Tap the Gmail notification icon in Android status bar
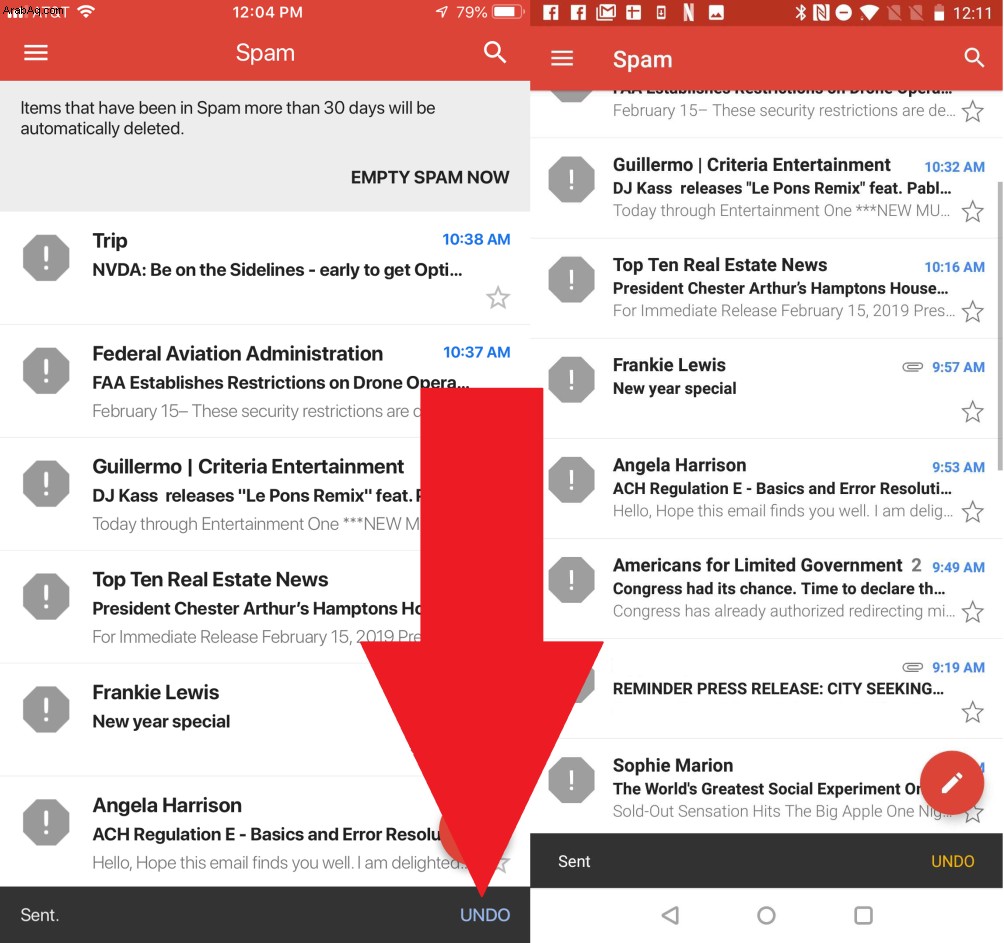 coord(606,12)
